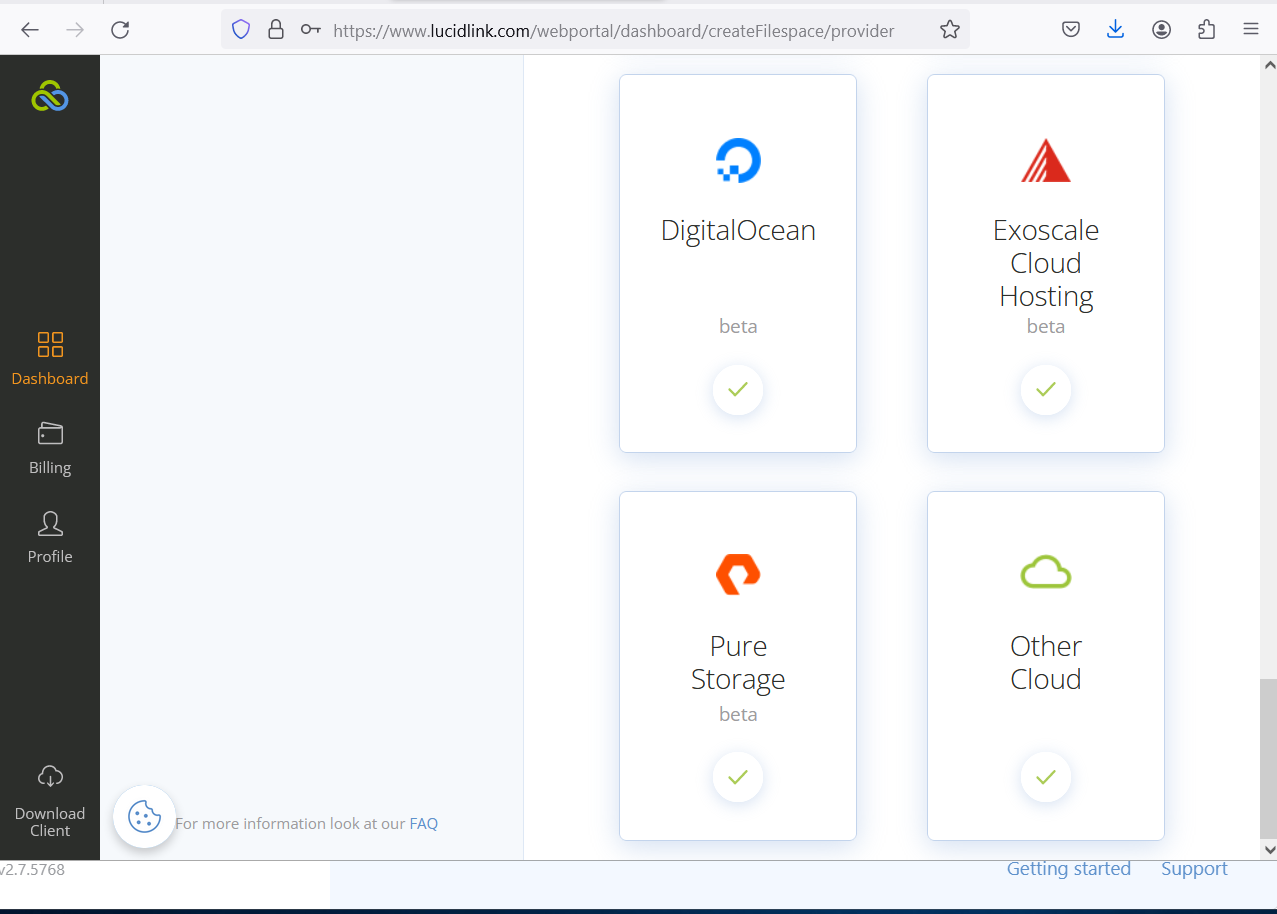
Task: Select the Pure Storage checkmark
Action: coord(738,777)
